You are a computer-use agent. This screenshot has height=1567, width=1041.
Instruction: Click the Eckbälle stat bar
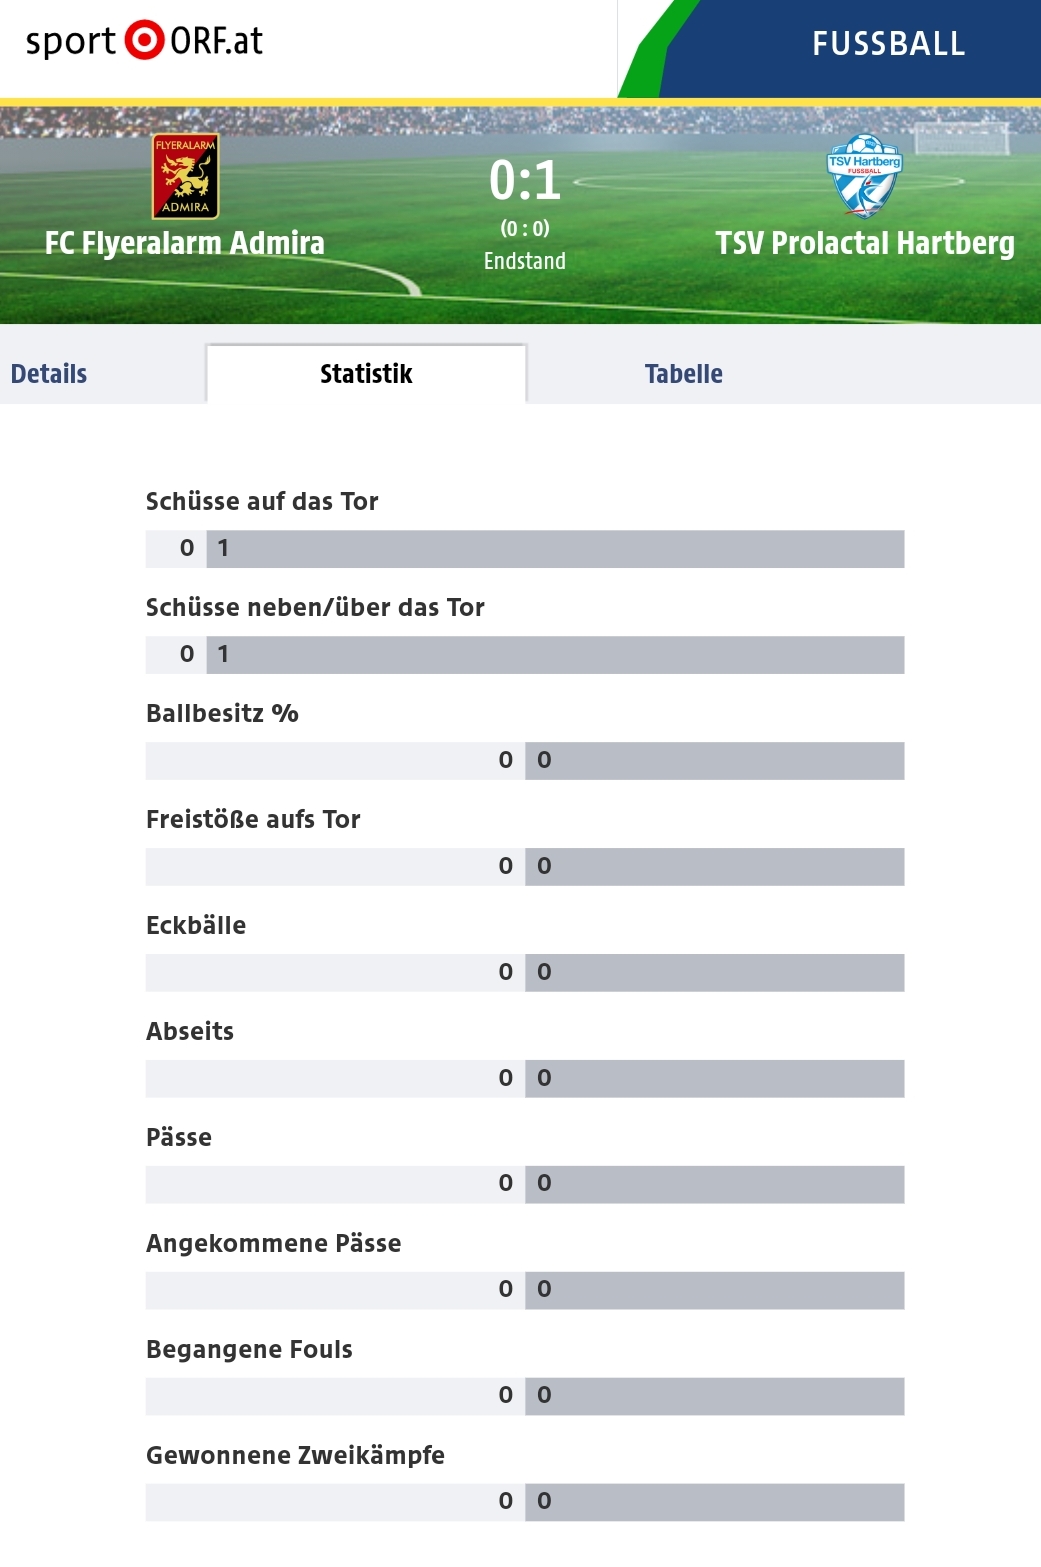(525, 973)
